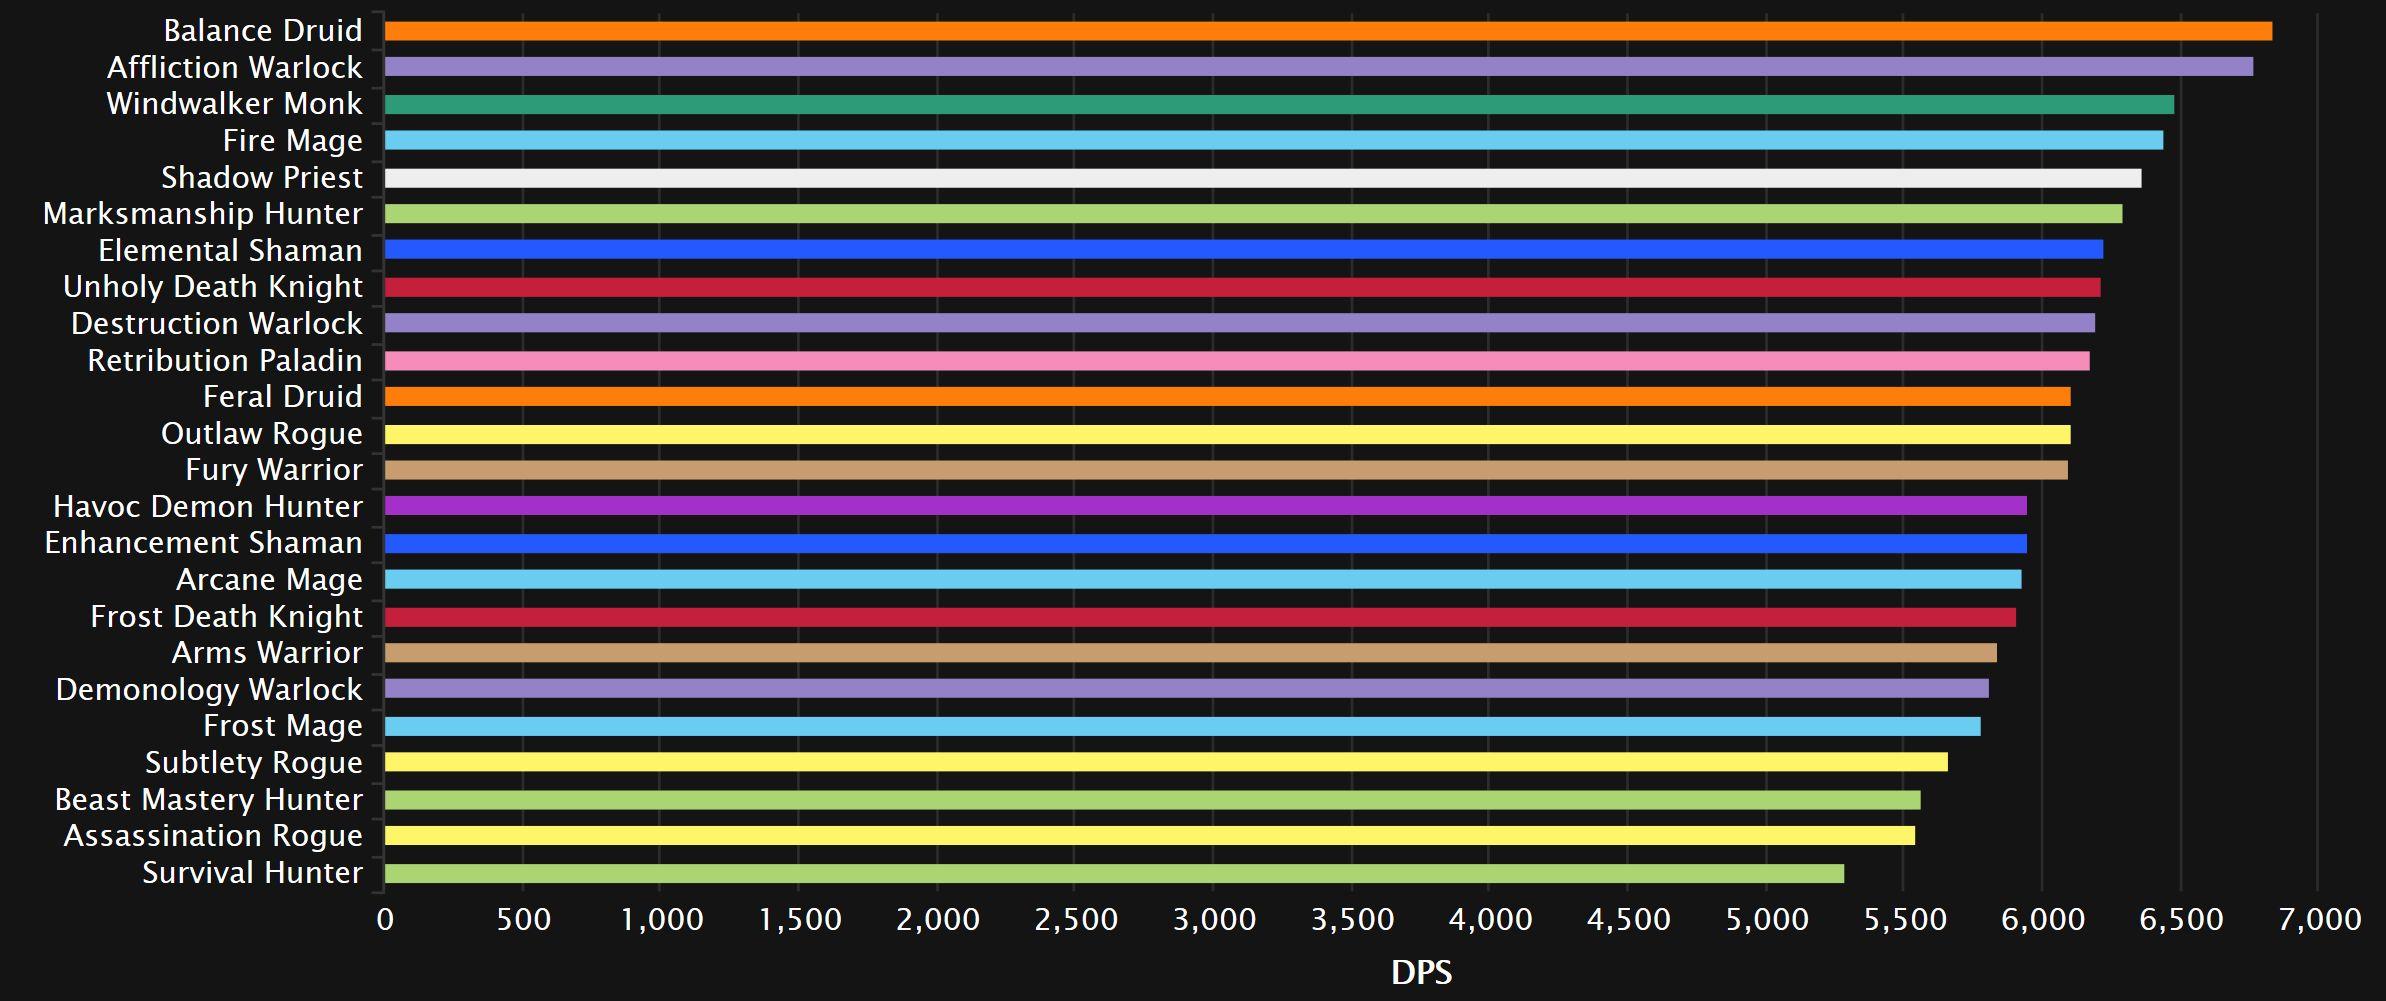Click the 6,500 axis tick label
This screenshot has width=2386, height=1001.
pyautogui.click(x=2181, y=920)
